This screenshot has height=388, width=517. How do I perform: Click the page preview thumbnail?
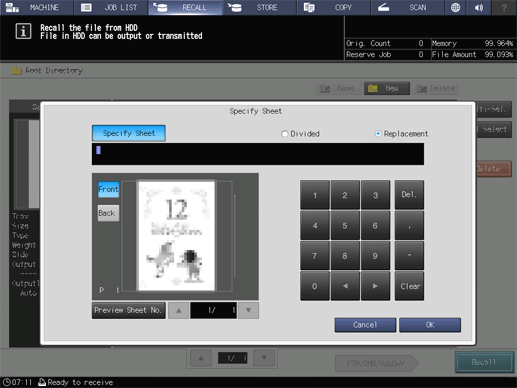pyautogui.click(x=176, y=236)
